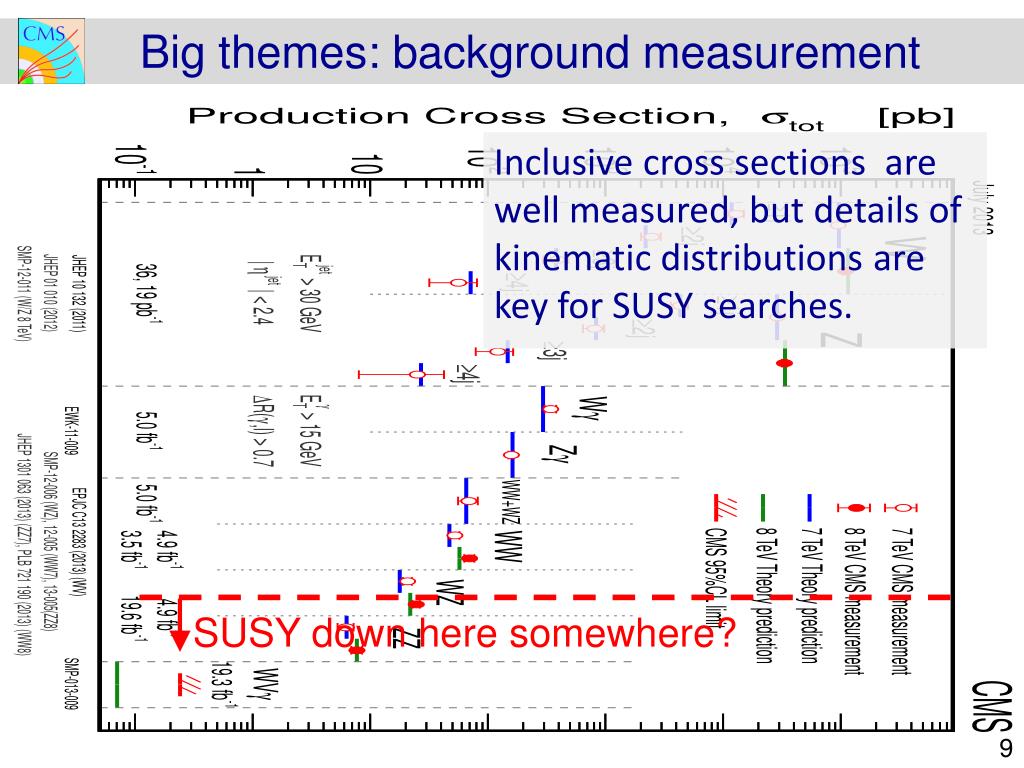Click the 'Zγ' process label

click(560, 453)
